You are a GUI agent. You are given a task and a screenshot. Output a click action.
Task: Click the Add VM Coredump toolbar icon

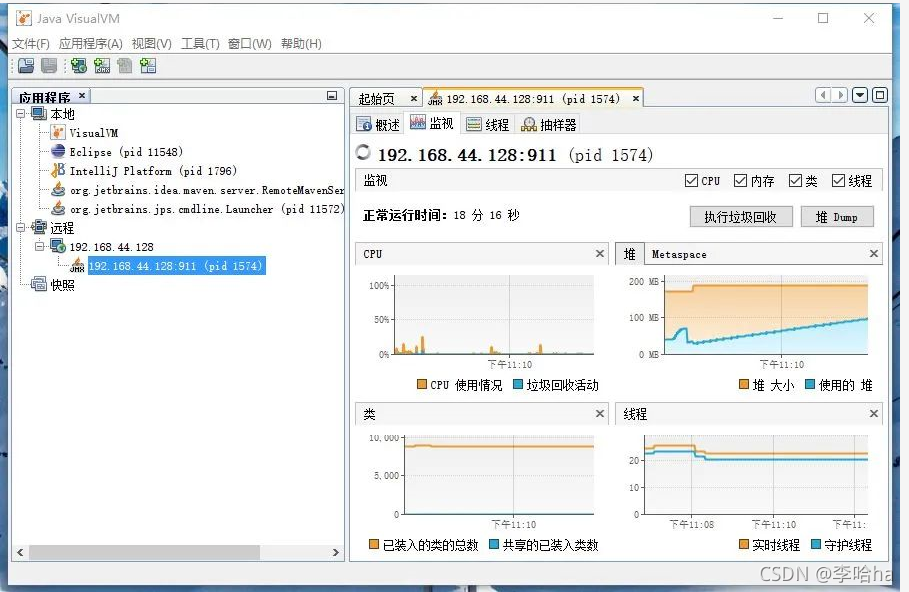(x=125, y=66)
